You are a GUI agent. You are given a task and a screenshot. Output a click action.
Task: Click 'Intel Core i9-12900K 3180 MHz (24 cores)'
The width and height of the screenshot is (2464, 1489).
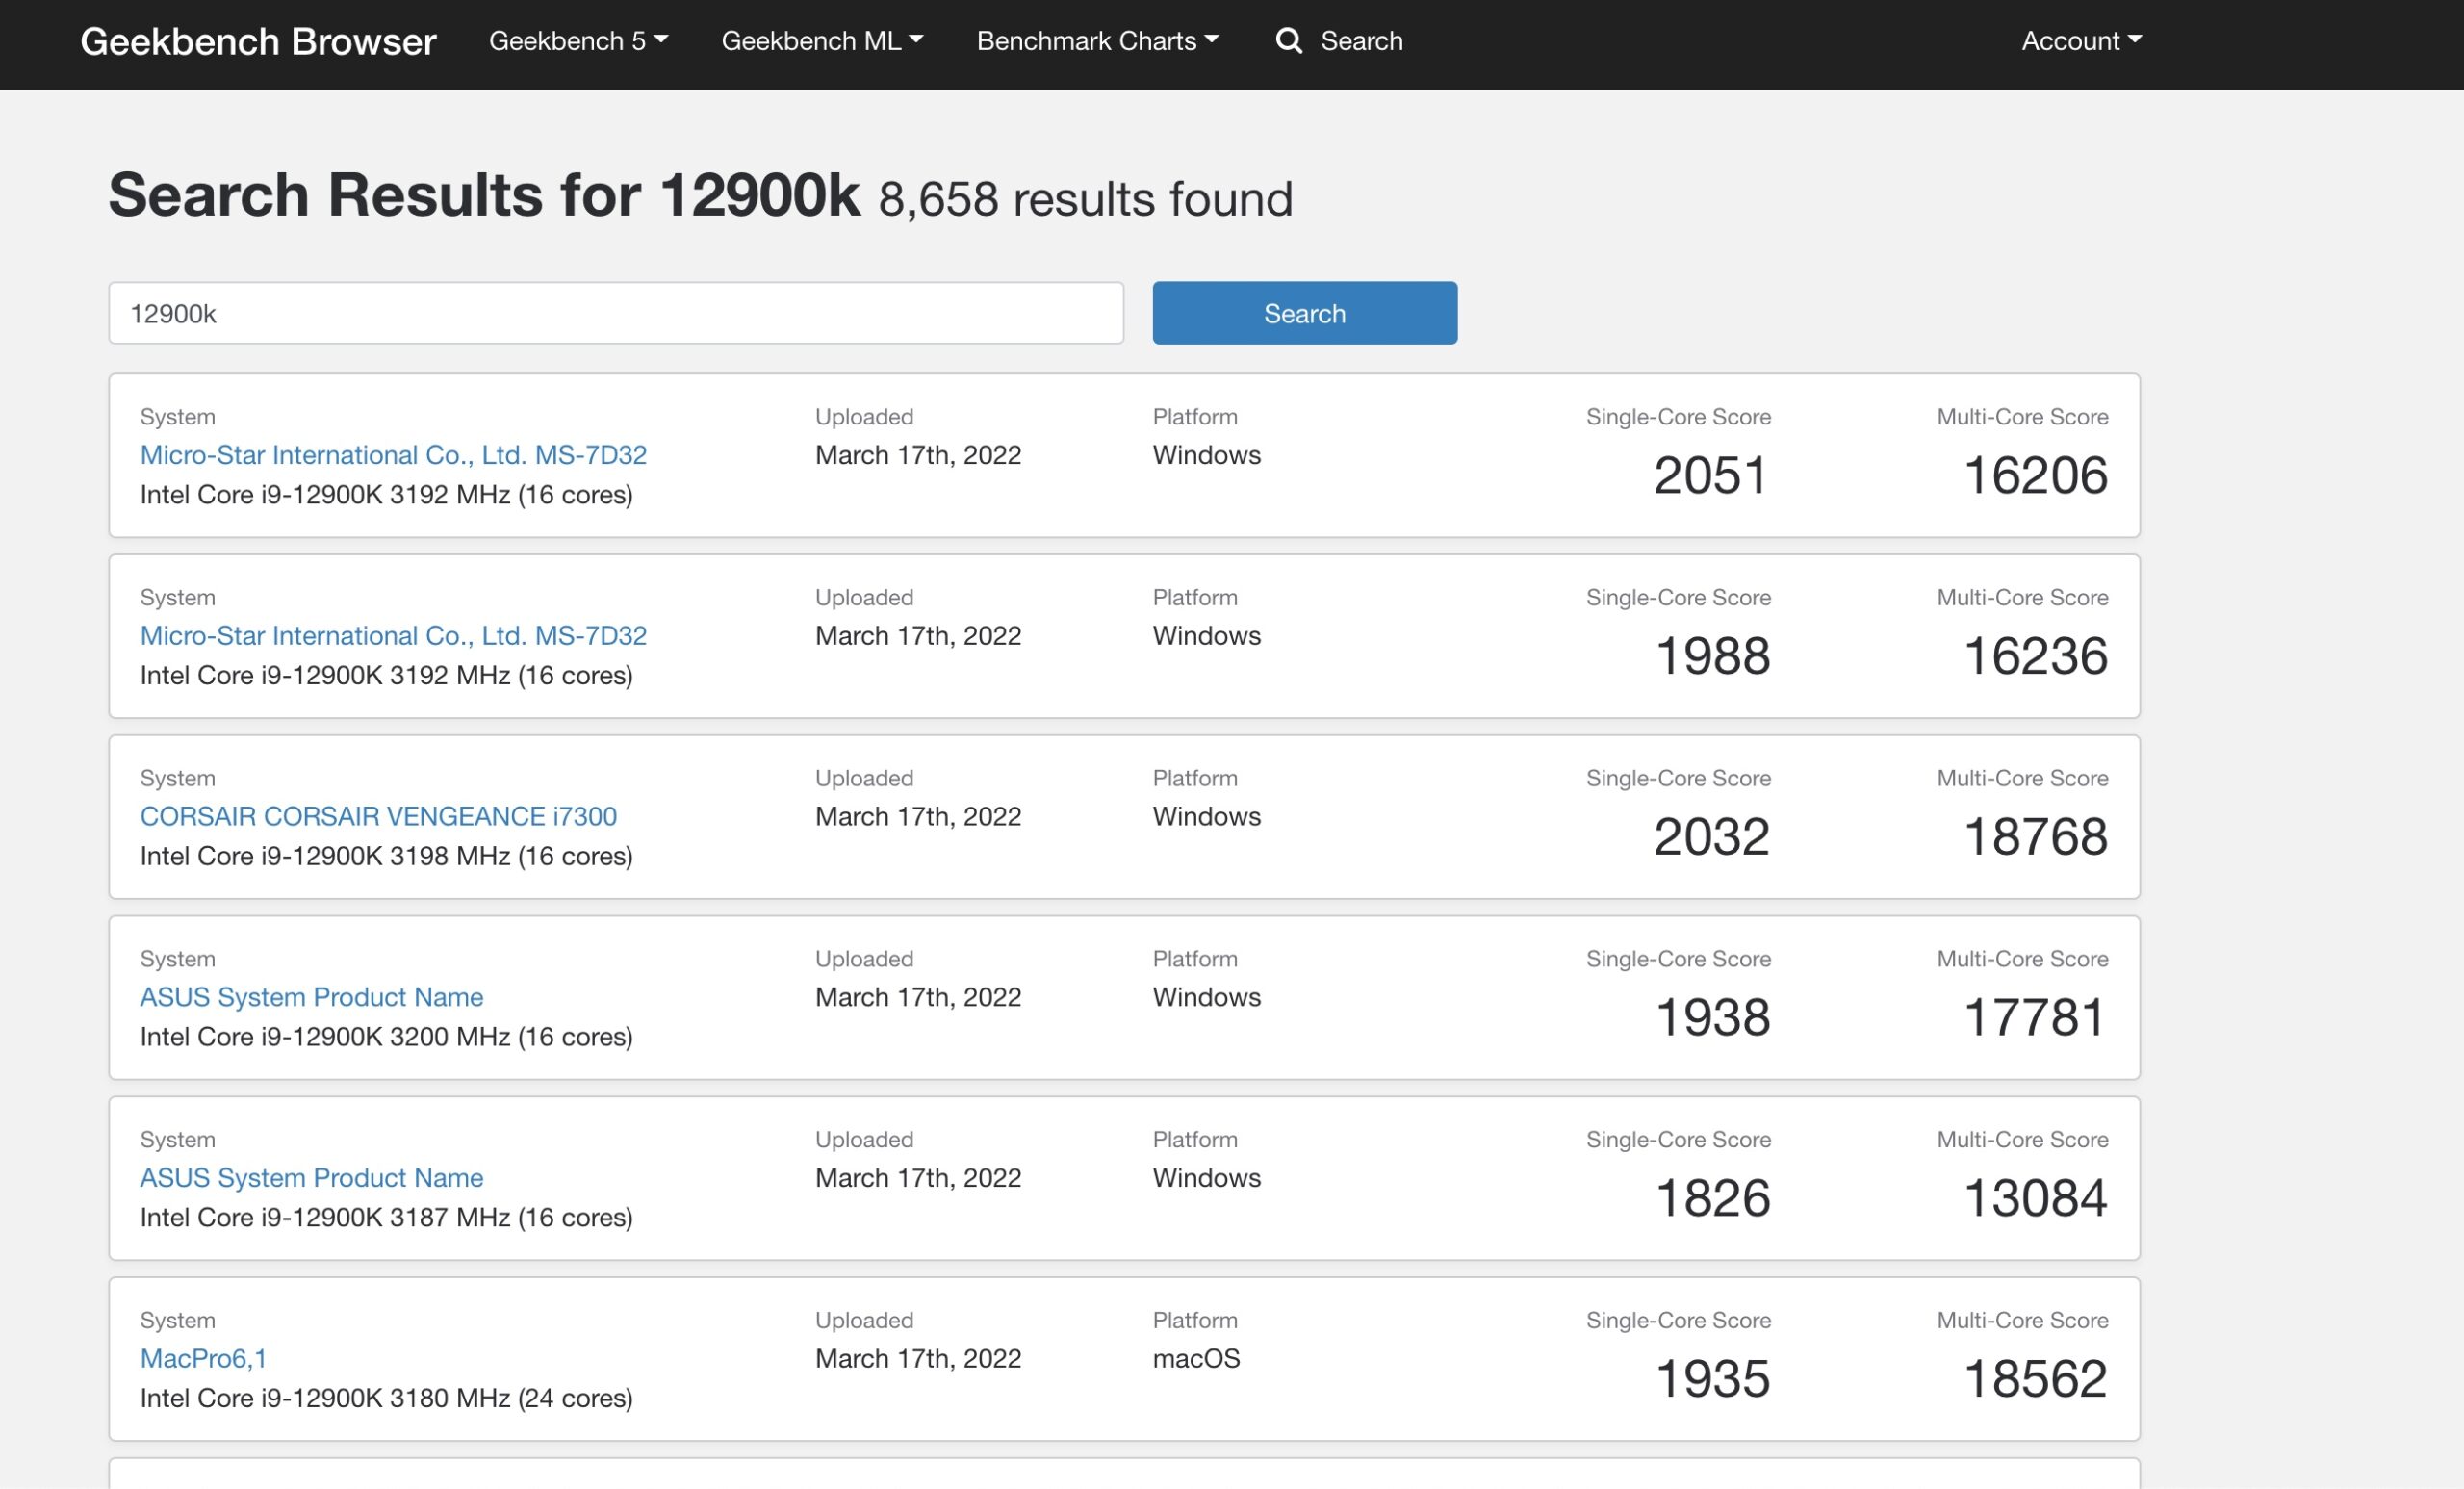[x=386, y=1398]
